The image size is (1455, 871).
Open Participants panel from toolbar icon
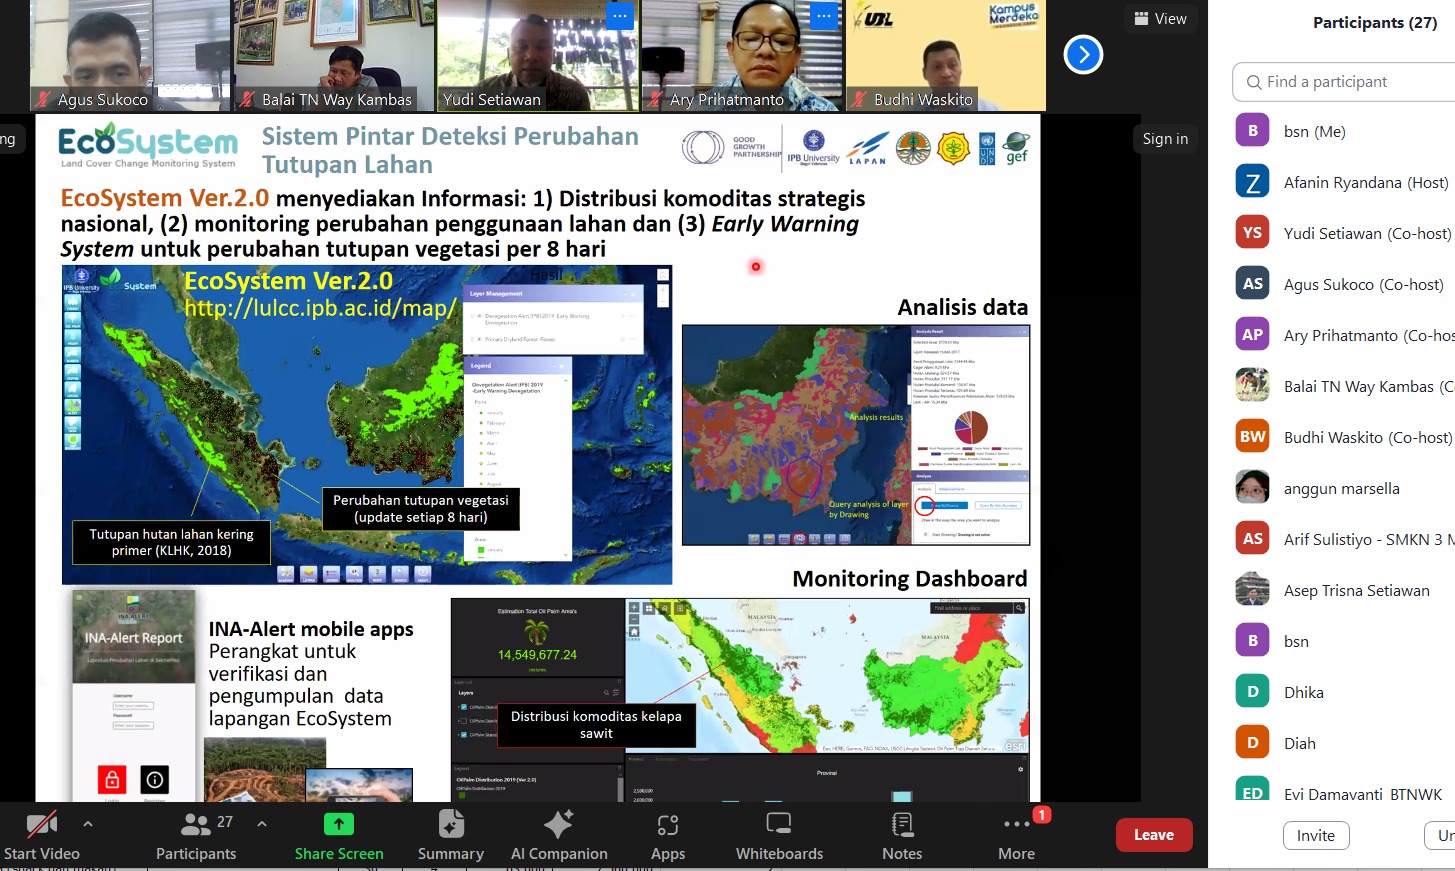[x=196, y=825]
